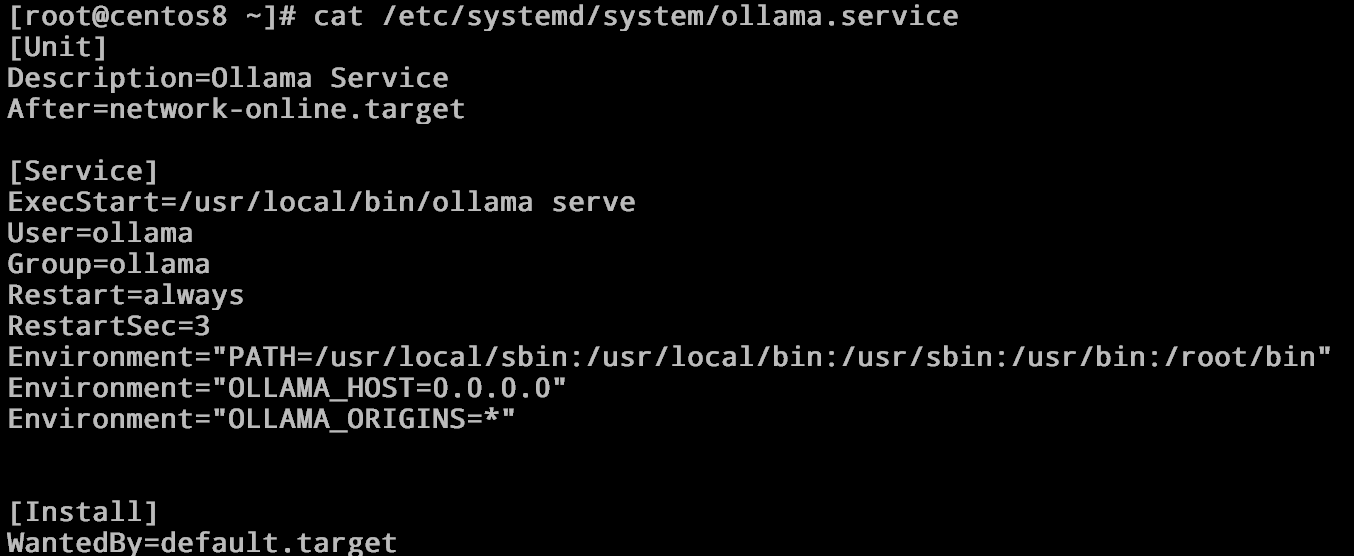This screenshot has width=1354, height=556.
Task: Click the Restart=always line
Action: (x=126, y=295)
